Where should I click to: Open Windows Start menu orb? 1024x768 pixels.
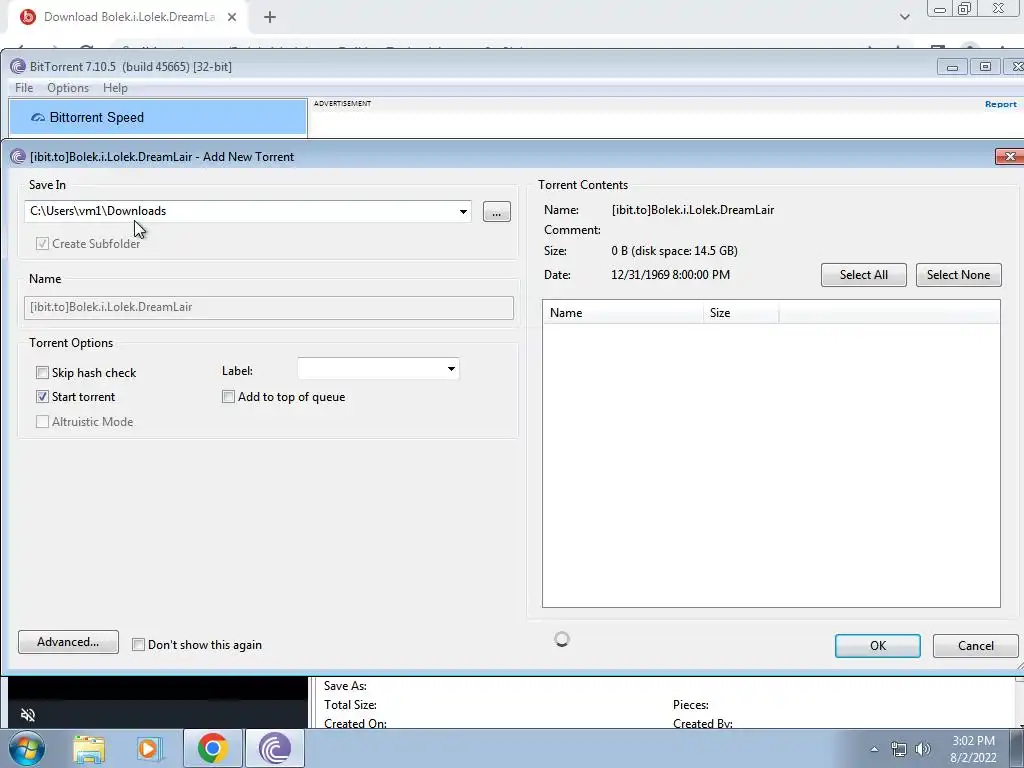(26, 748)
